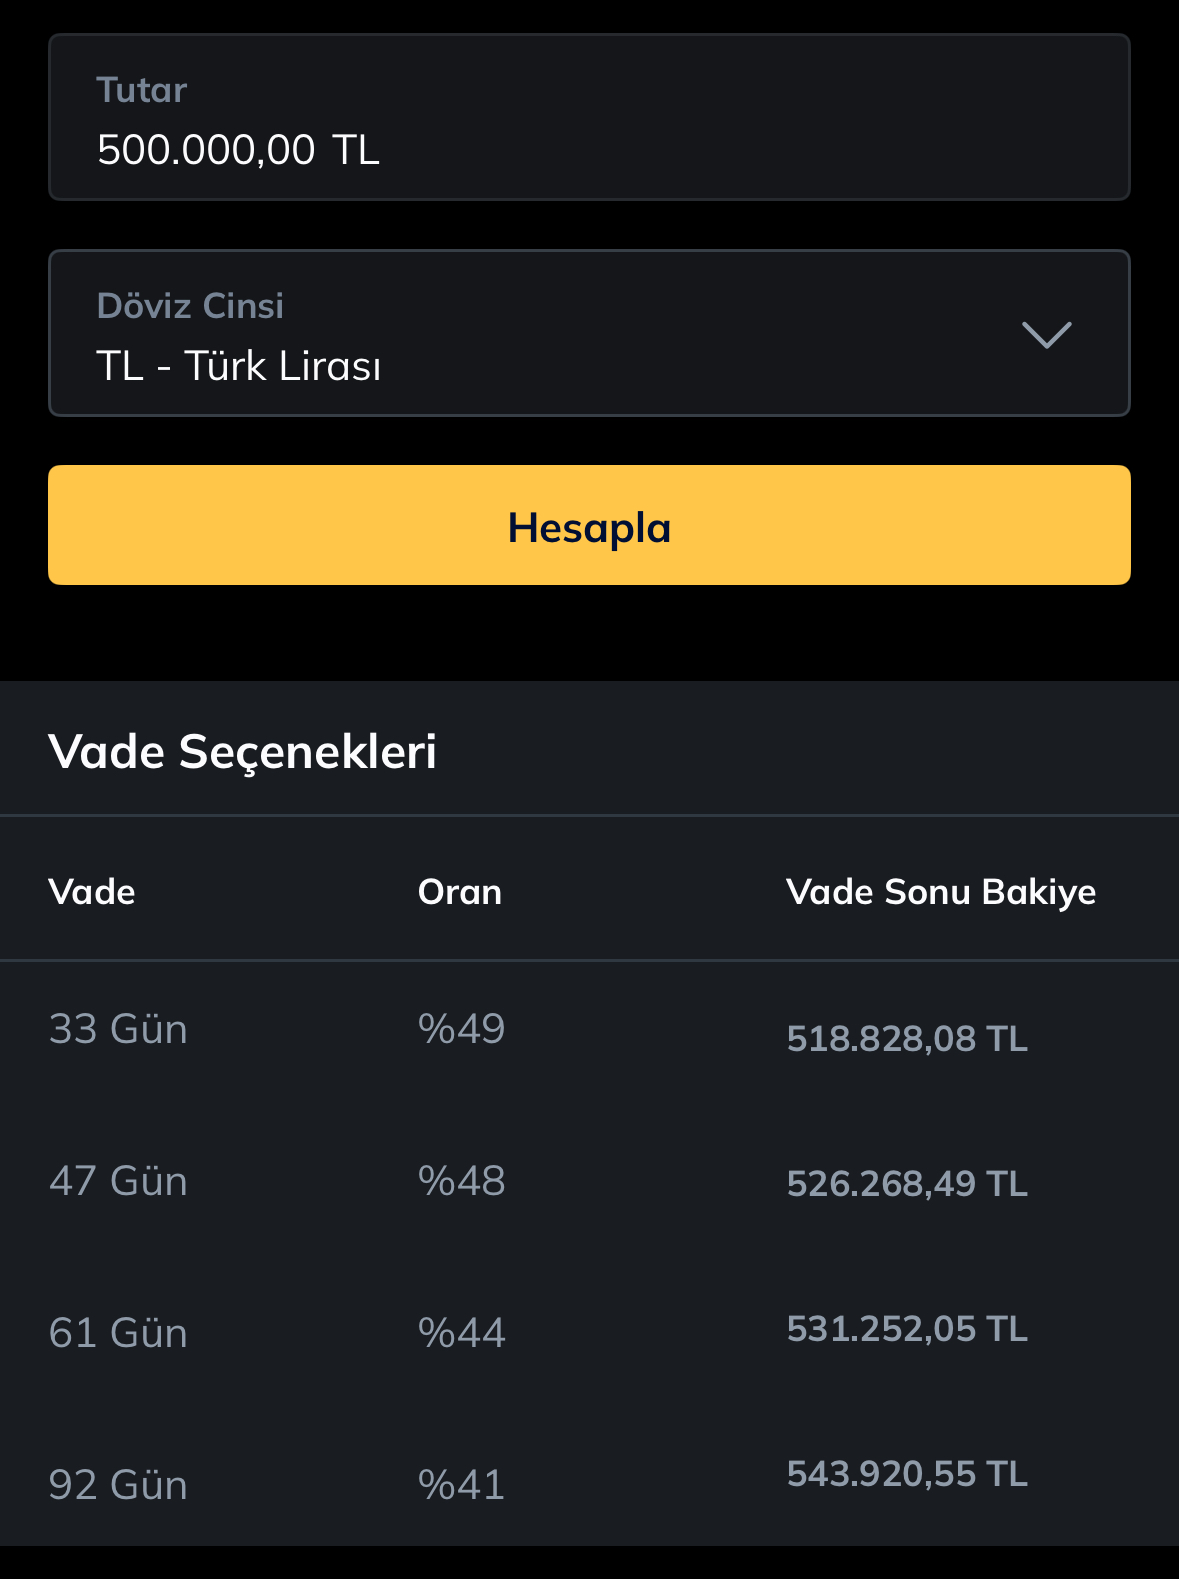Select the 47 Gün term row

click(589, 1182)
